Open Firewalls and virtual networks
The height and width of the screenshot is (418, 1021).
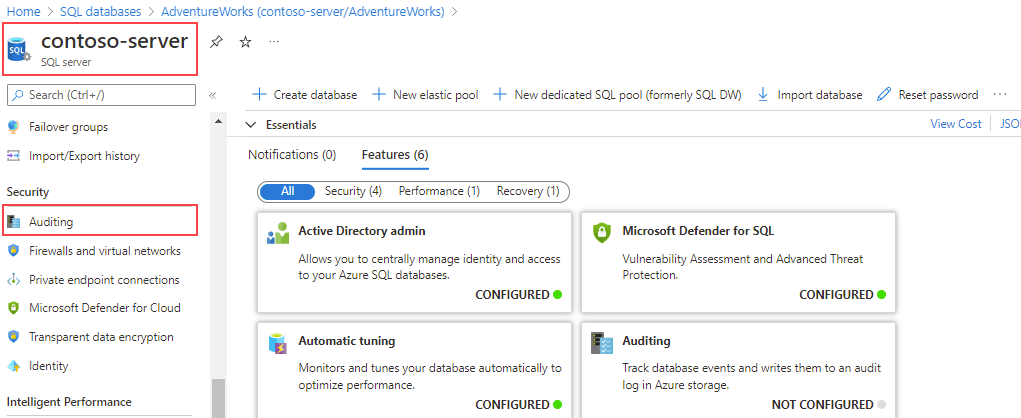pyautogui.click(x=105, y=251)
